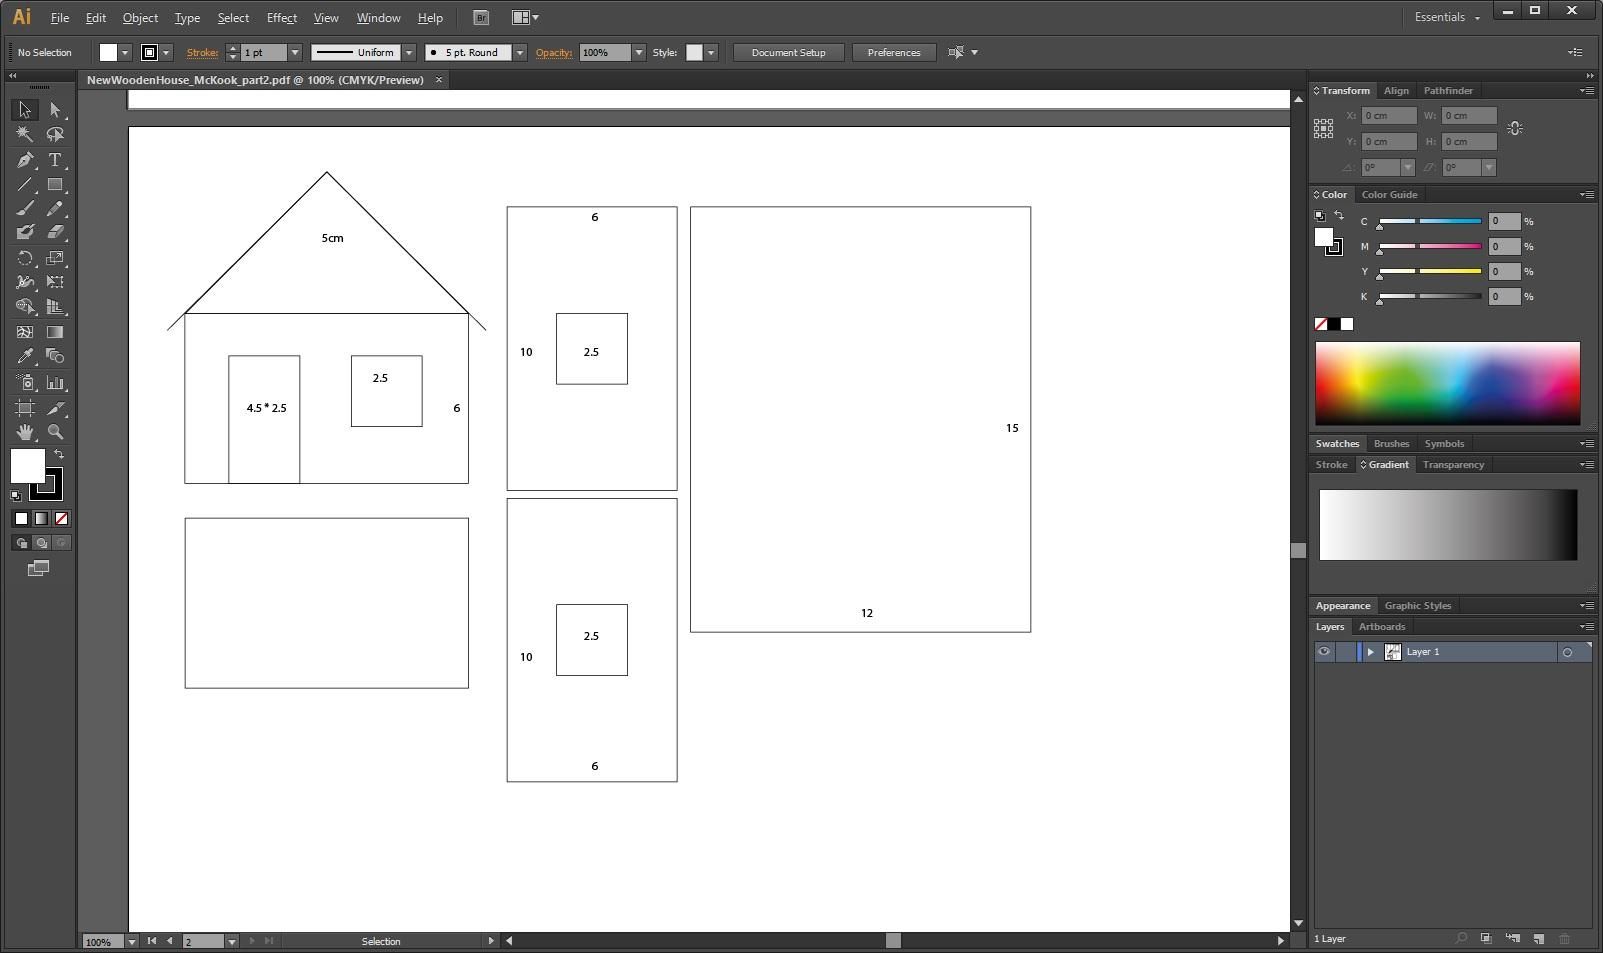Screen dimensions: 1603x953
Task: Switch to the Pathfinder tab
Action: 1448,90
